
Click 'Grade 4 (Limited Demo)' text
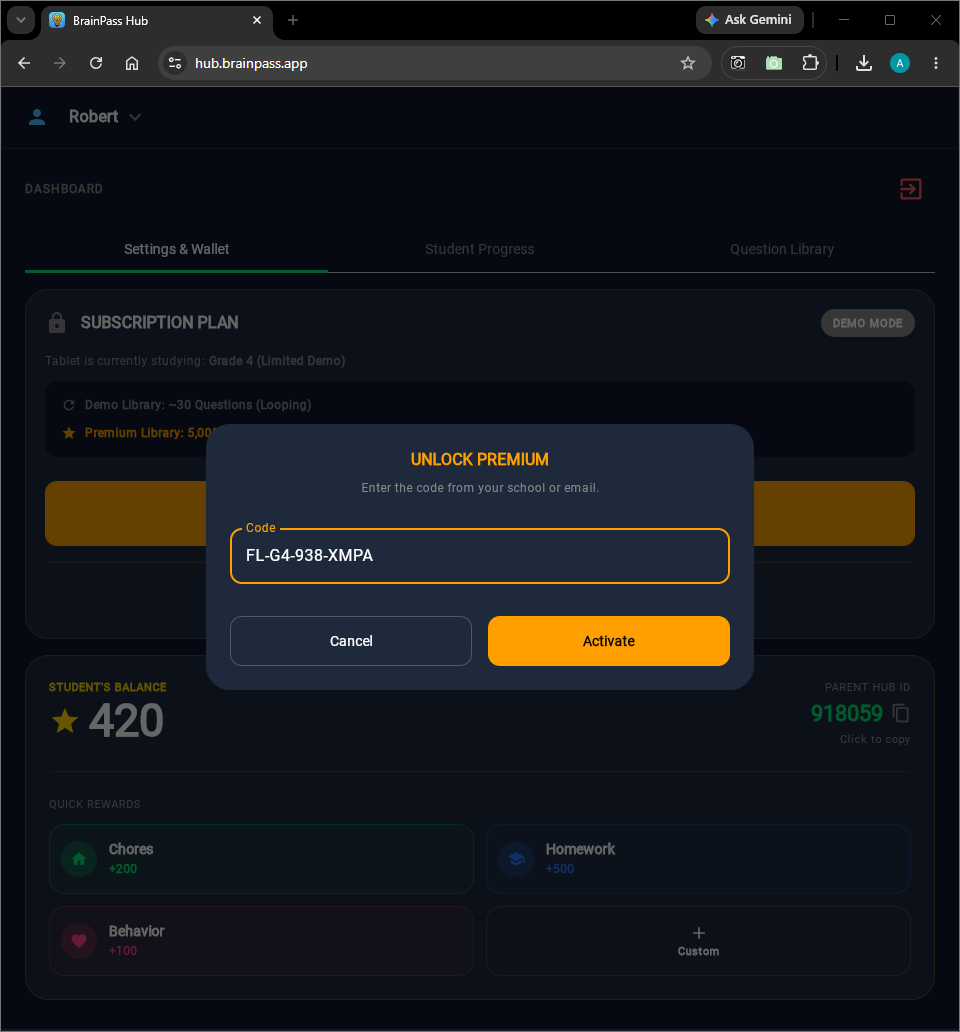click(277, 361)
